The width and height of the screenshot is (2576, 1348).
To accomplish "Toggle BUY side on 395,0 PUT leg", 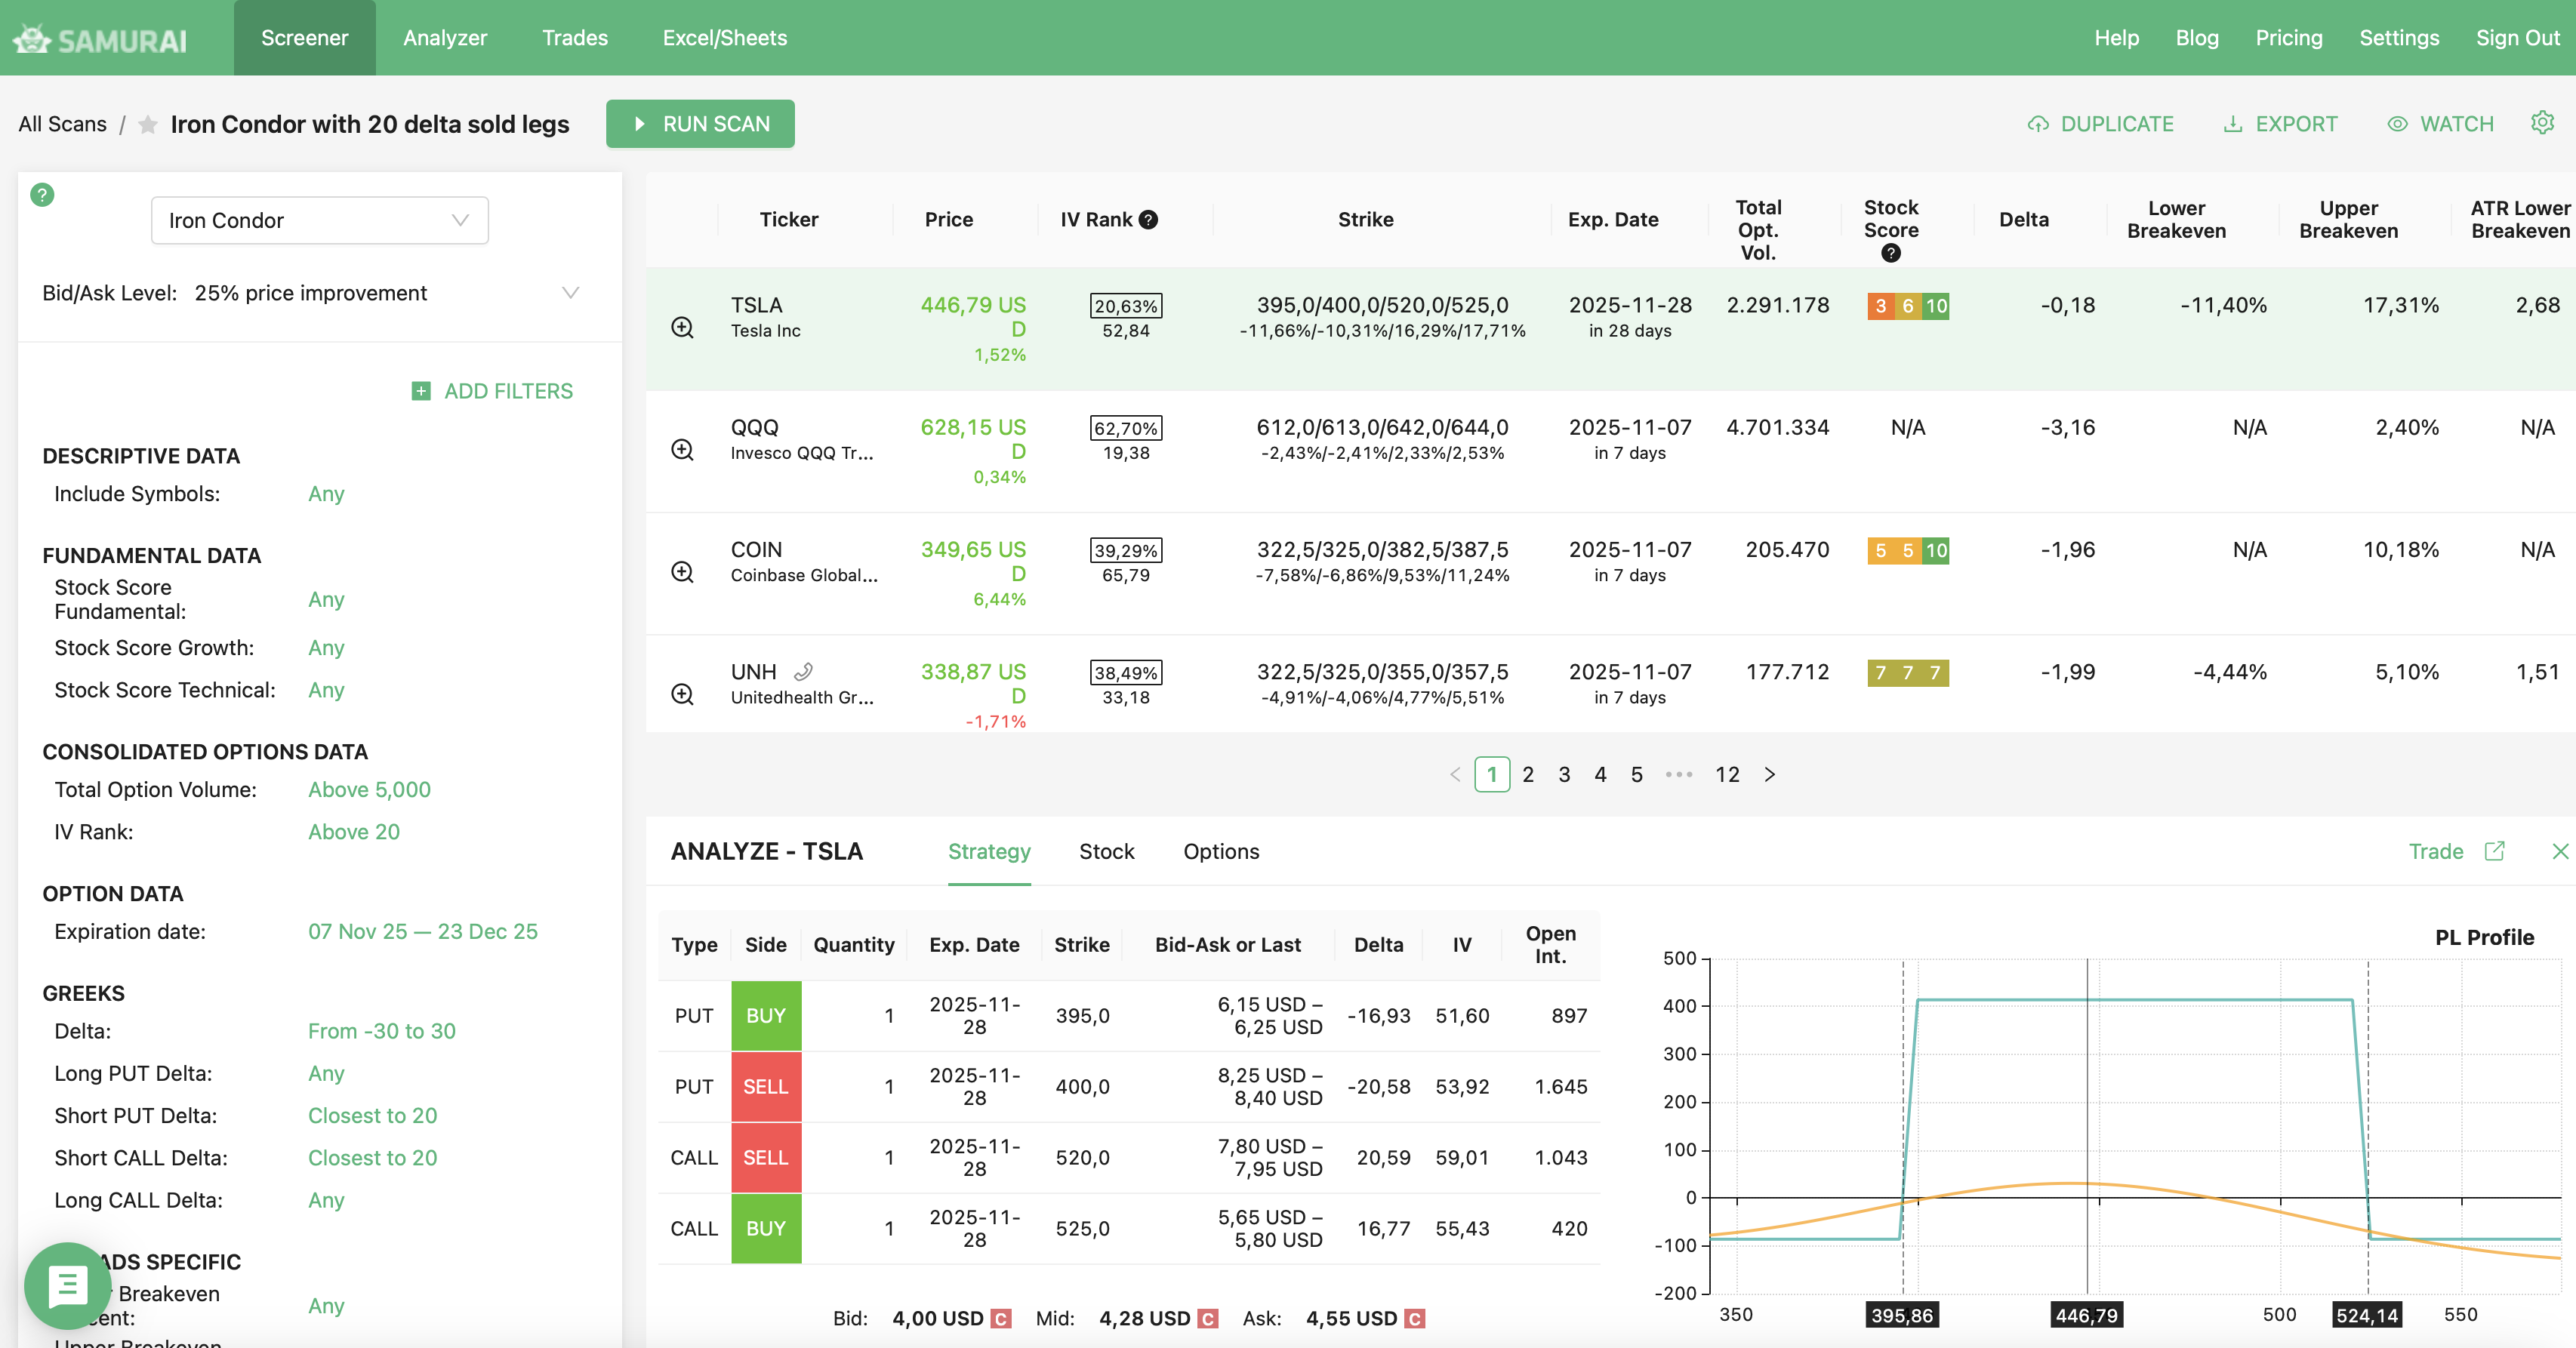I will 765,1015.
